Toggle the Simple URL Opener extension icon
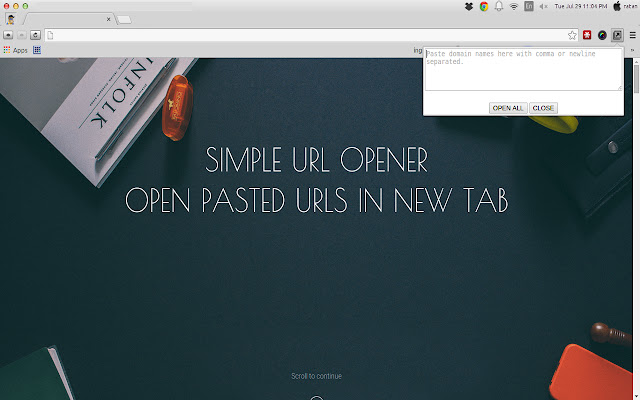Screen dimensions: 640x400 [x=617, y=35]
